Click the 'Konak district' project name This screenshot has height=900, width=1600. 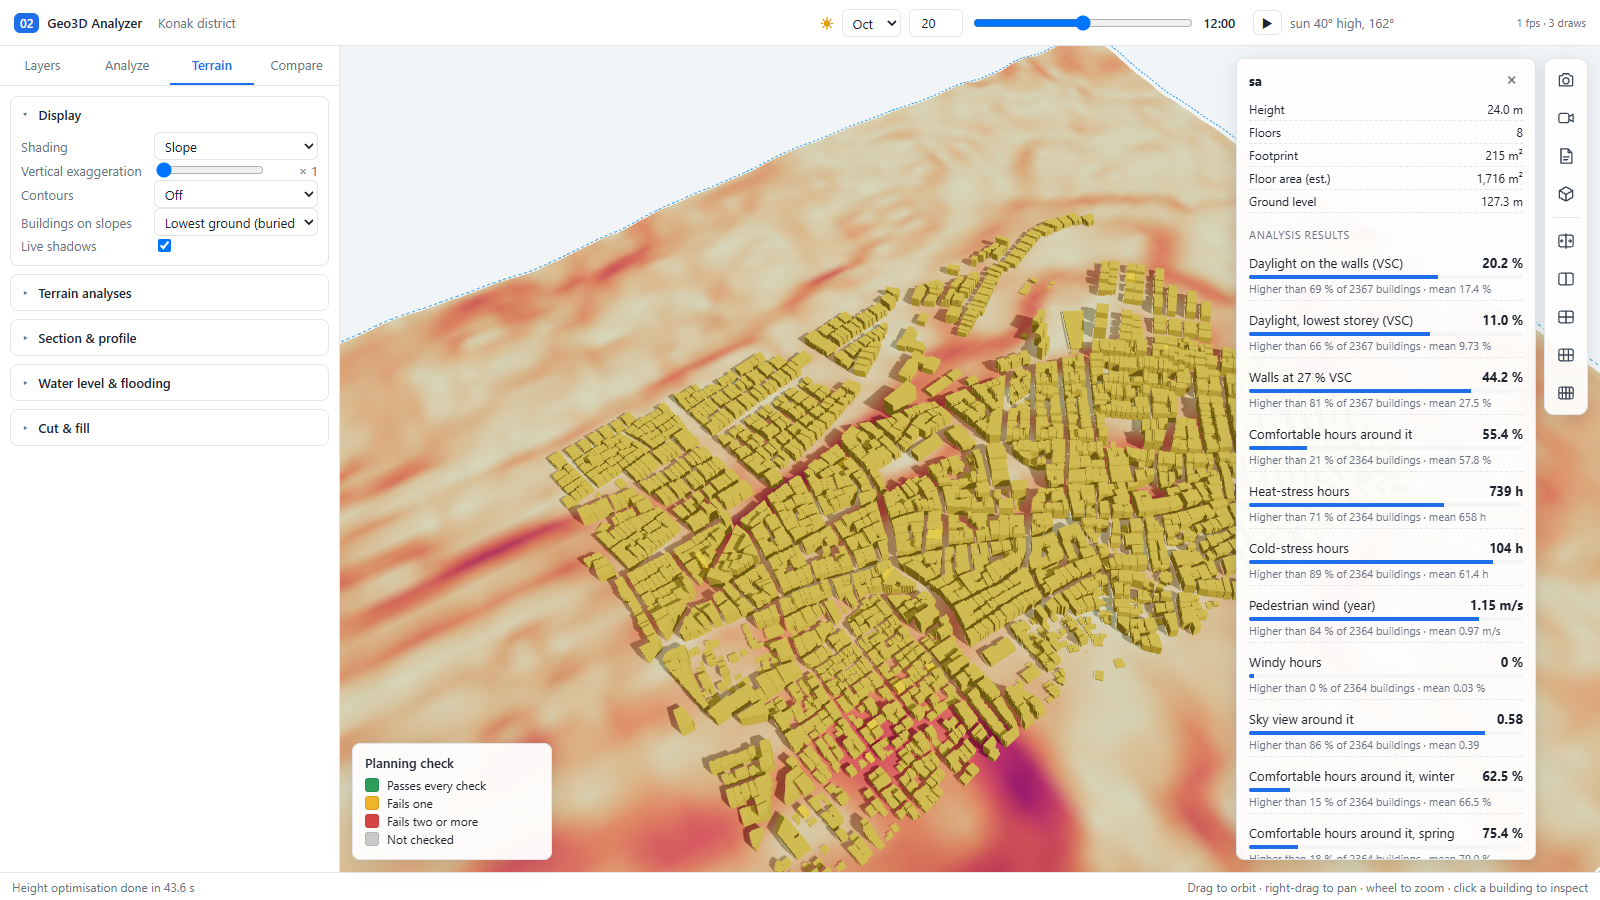pyautogui.click(x=197, y=23)
